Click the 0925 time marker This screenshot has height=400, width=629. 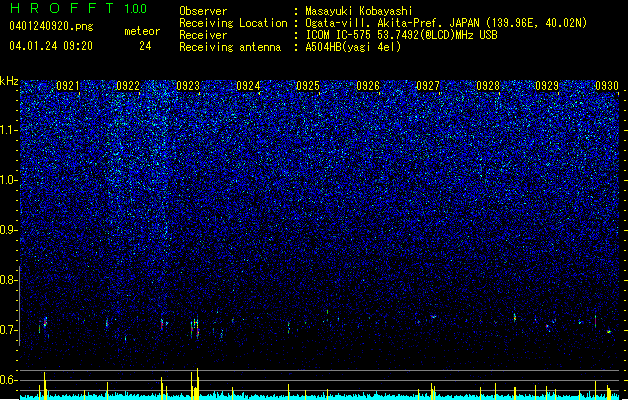[308, 85]
